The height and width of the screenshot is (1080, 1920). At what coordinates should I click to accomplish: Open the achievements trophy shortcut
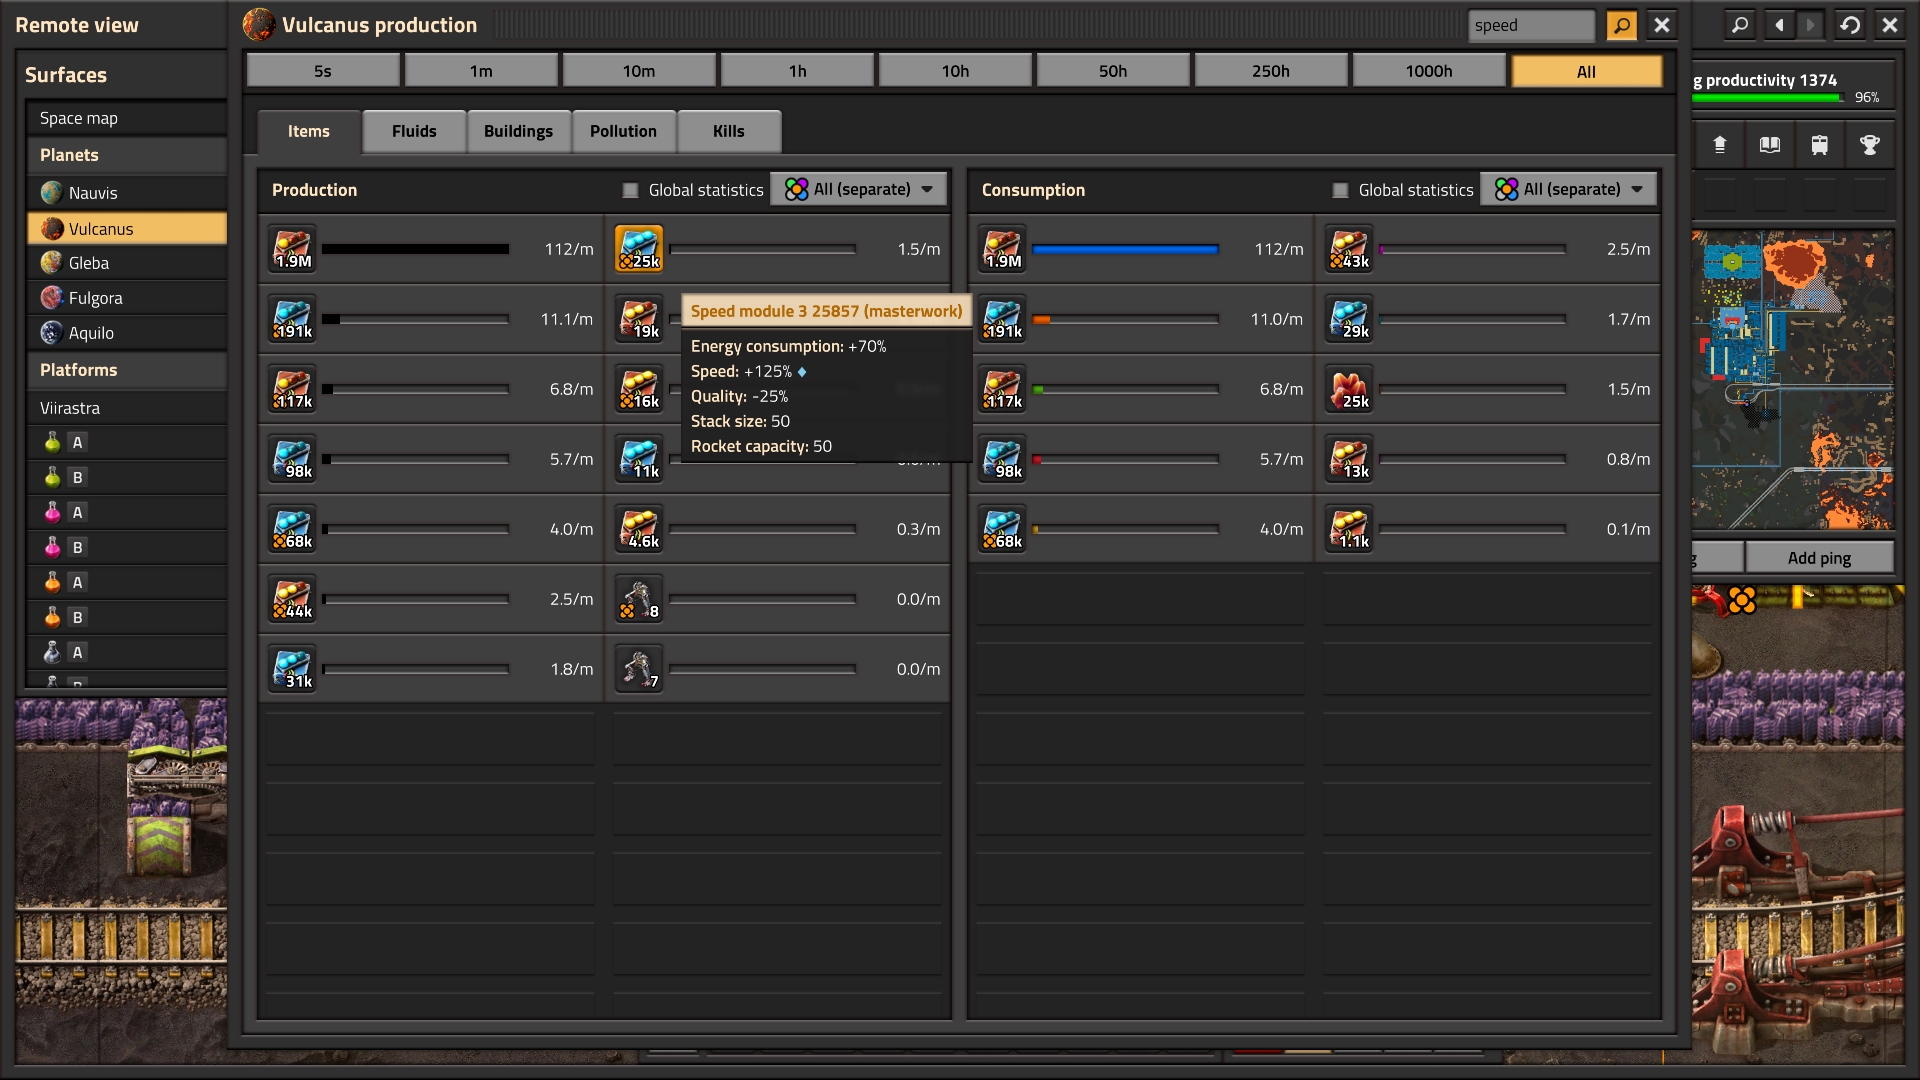[1869, 145]
